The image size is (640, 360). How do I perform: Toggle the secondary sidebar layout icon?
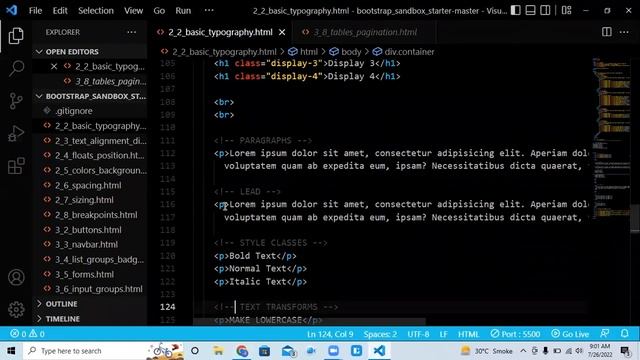pos(545,10)
